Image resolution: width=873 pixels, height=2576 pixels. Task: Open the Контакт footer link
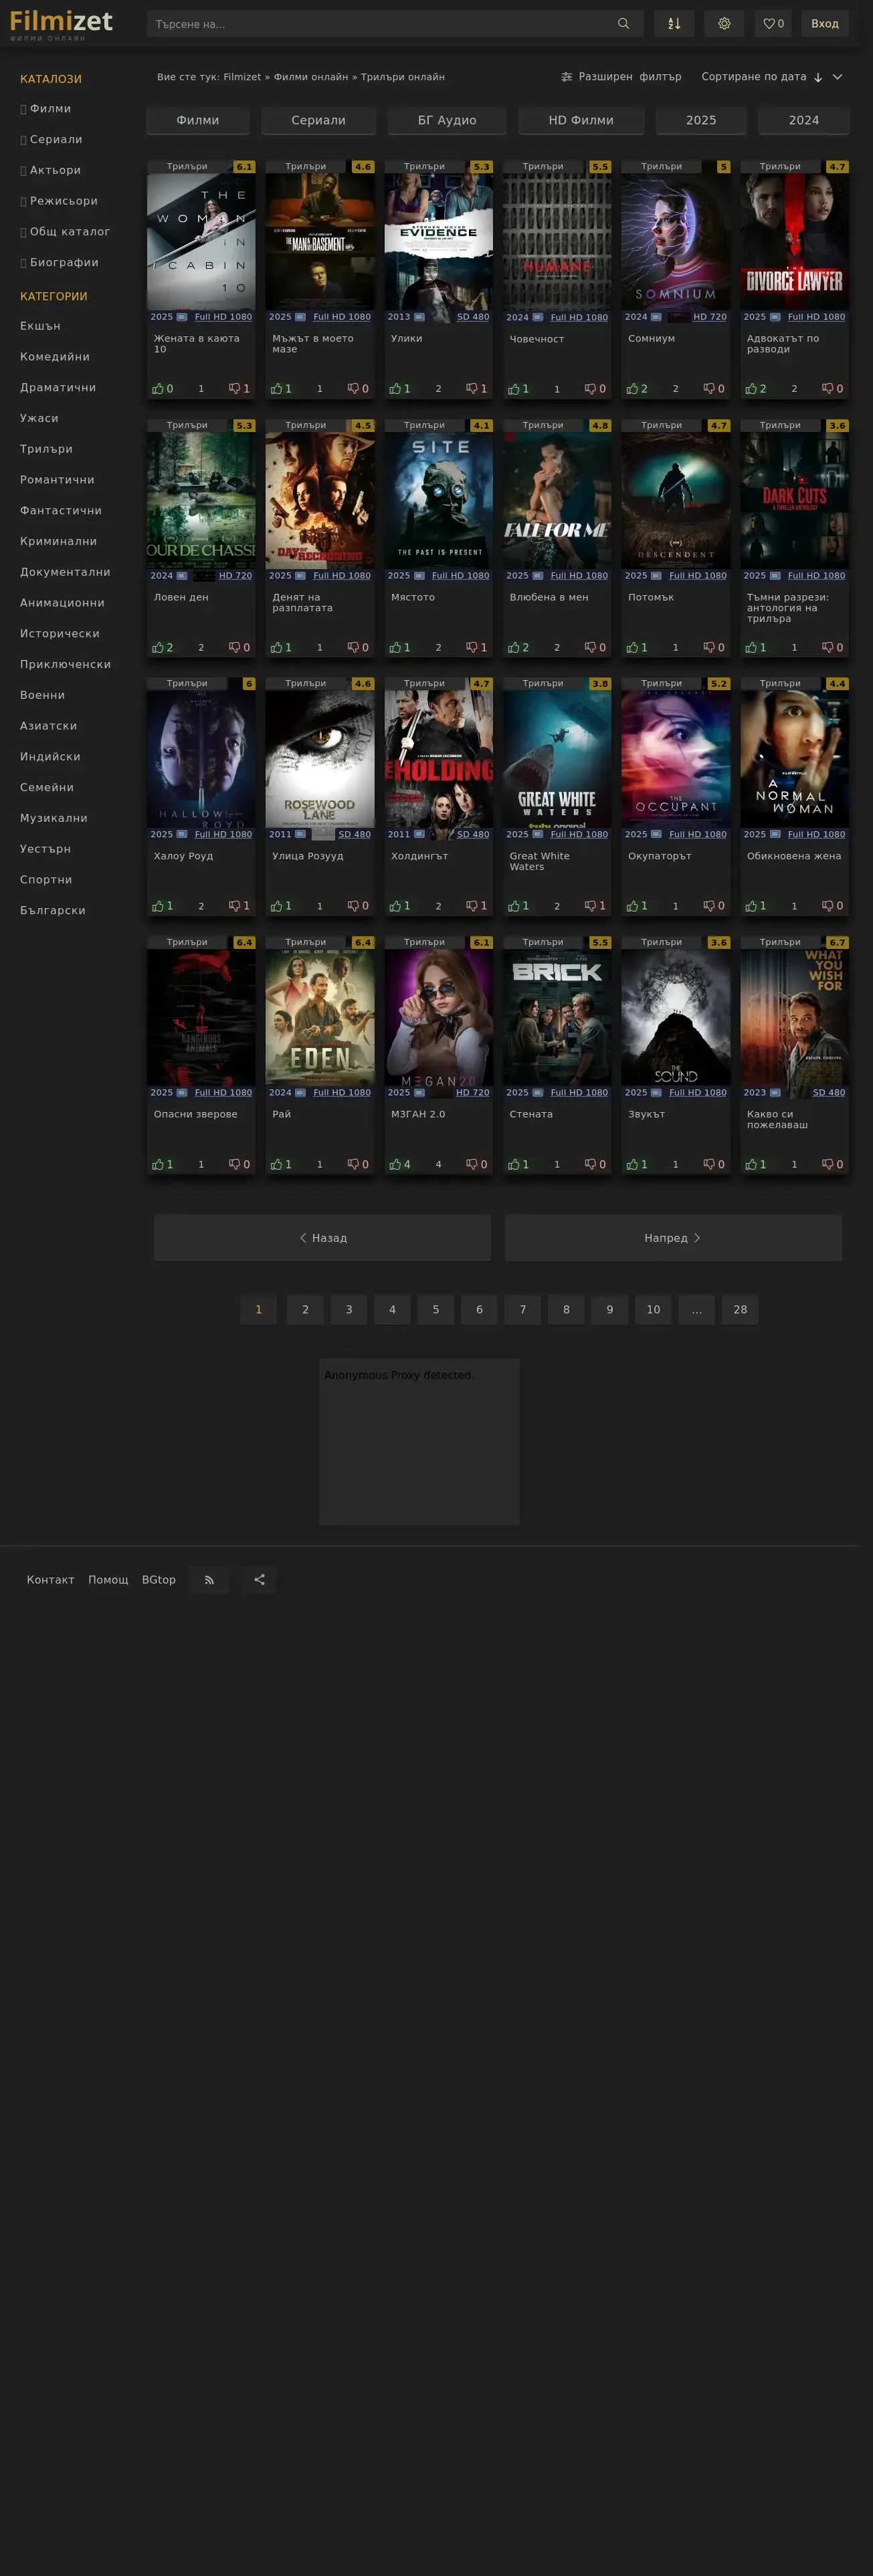(x=50, y=1580)
